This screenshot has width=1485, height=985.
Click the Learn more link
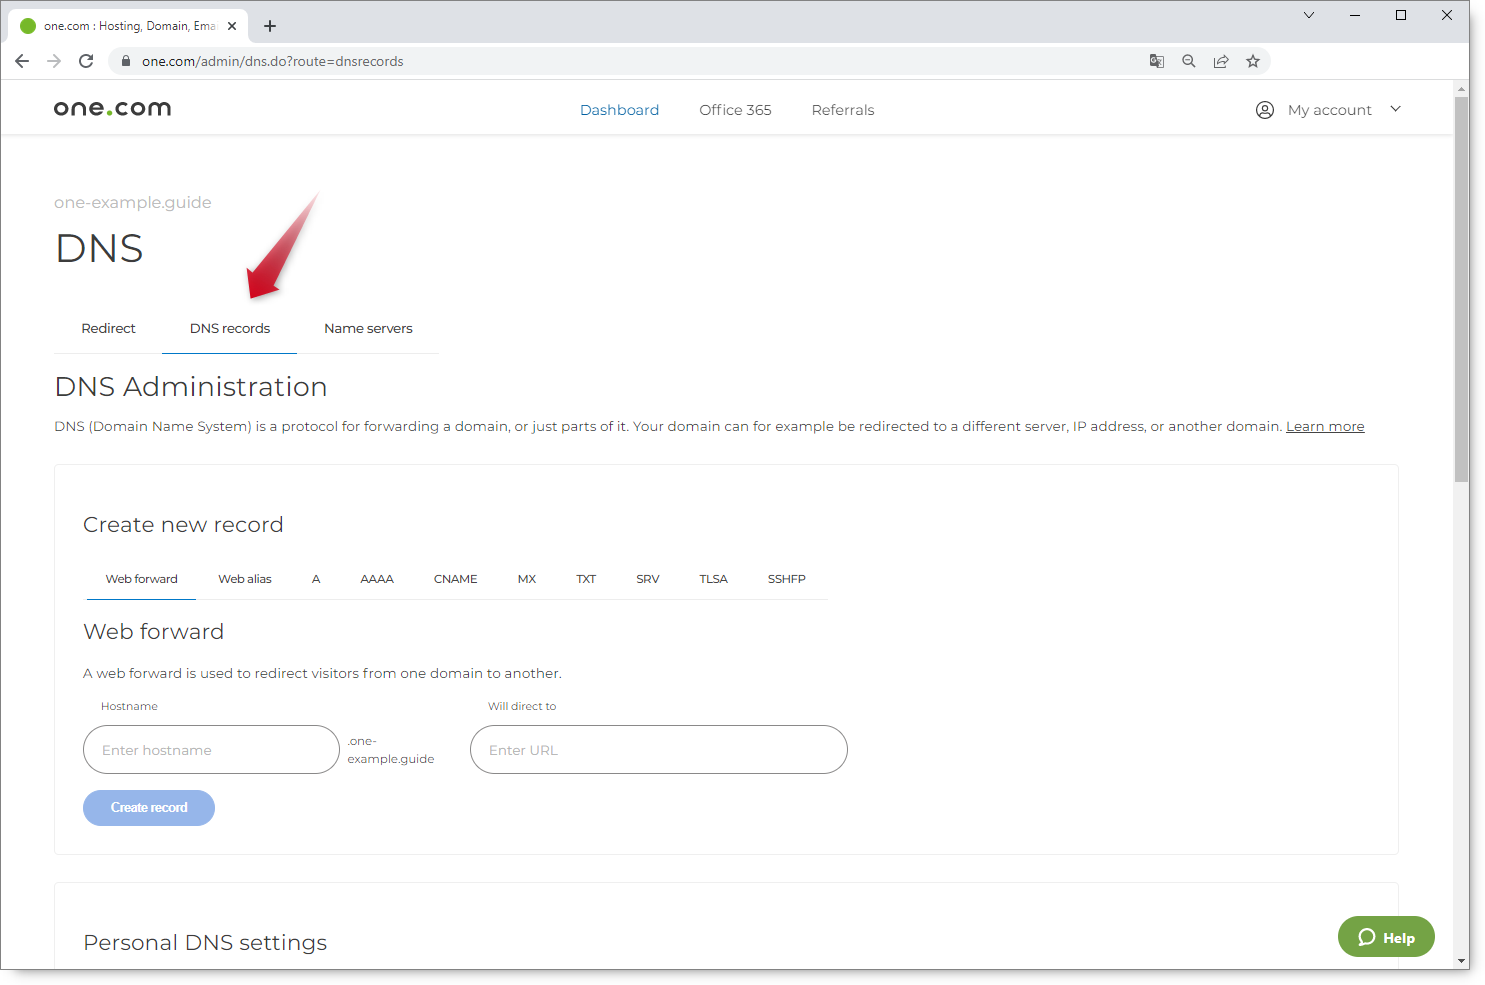point(1325,426)
